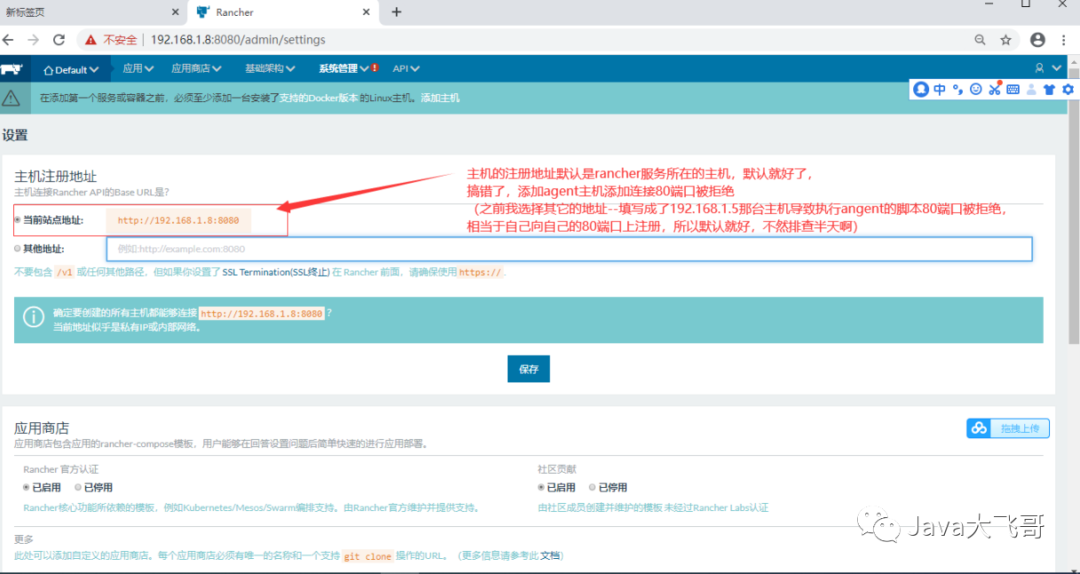
Task: Close the Rancher tab
Action: [x=368, y=12]
